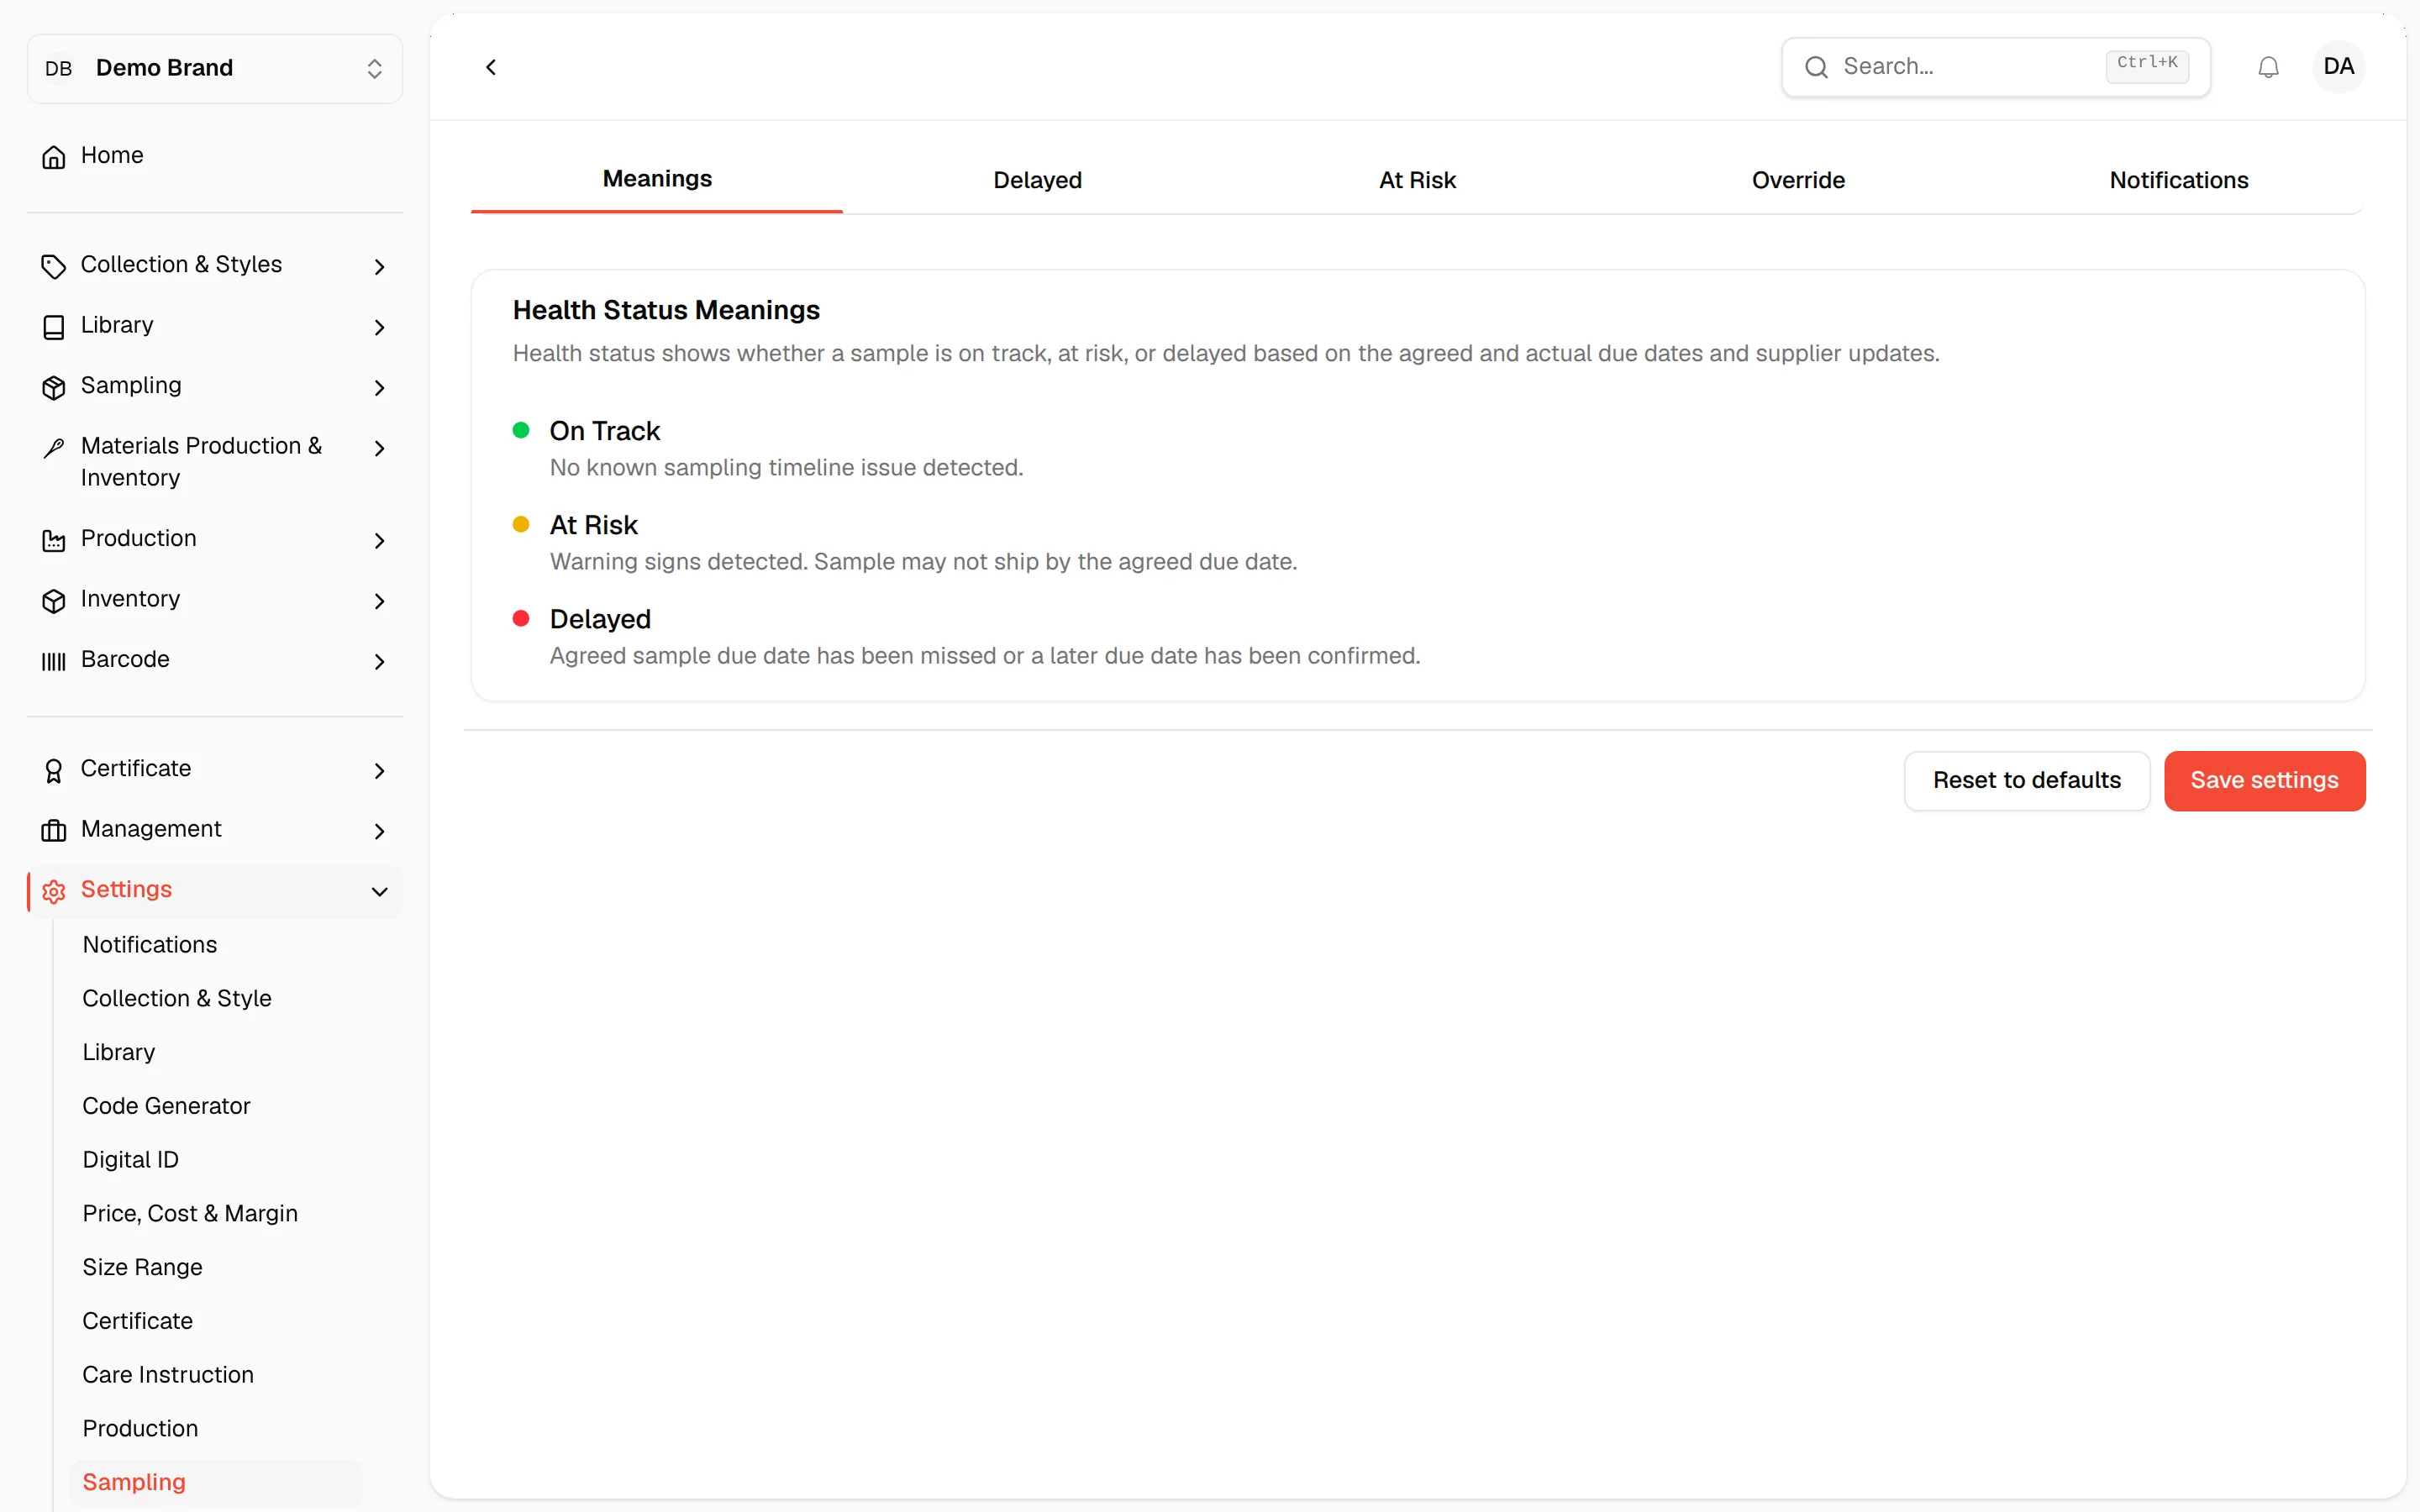2420x1512 pixels.
Task: Open Certificate under Settings
Action: pyautogui.click(x=138, y=1320)
